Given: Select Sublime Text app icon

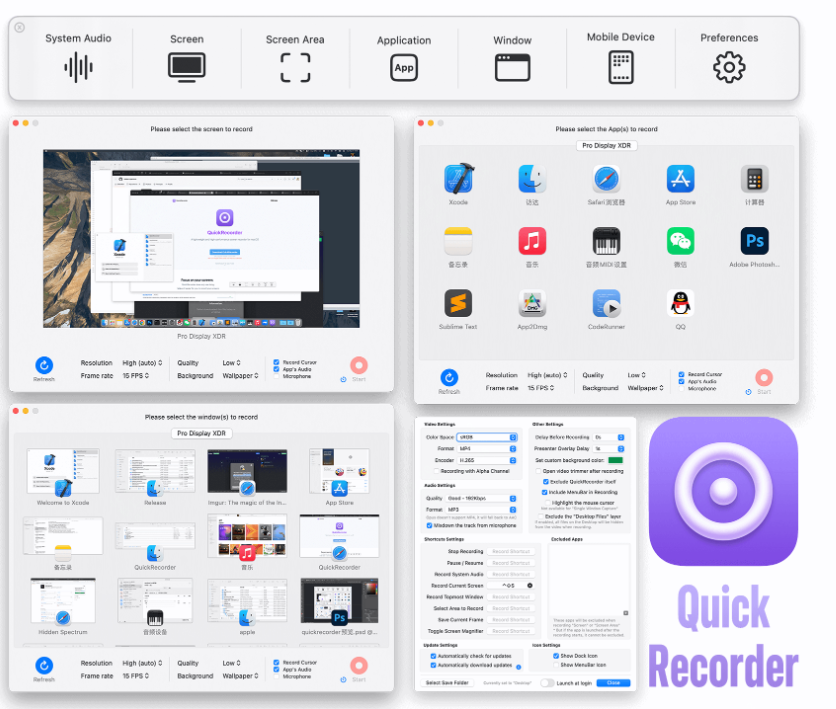Looking at the screenshot, I should (458, 304).
